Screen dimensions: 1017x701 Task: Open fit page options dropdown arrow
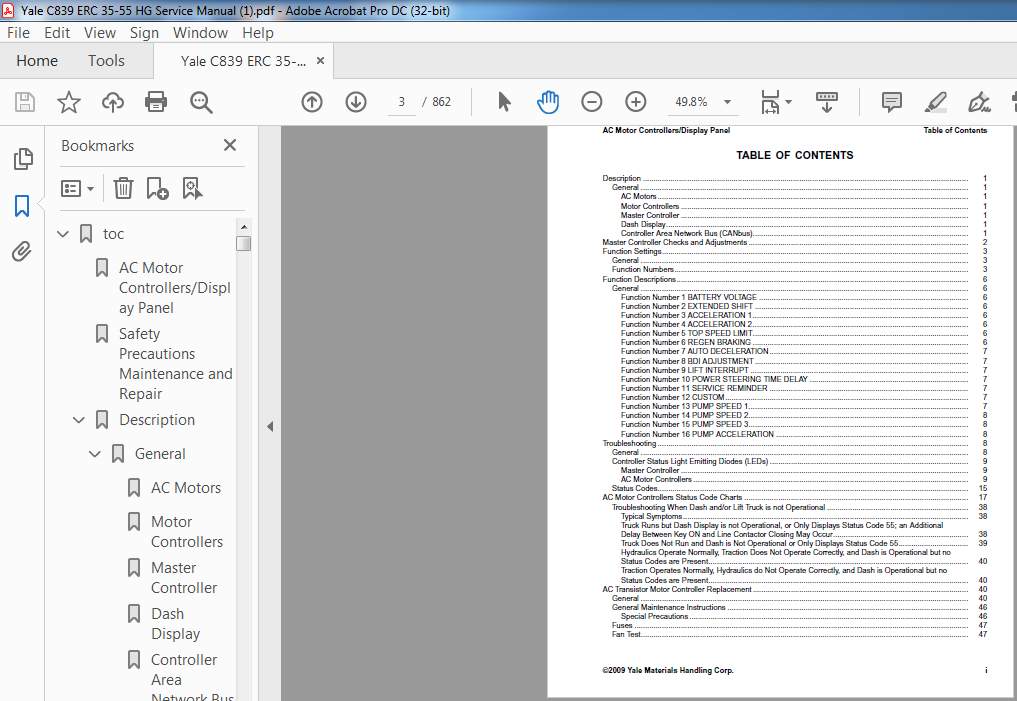(x=788, y=102)
